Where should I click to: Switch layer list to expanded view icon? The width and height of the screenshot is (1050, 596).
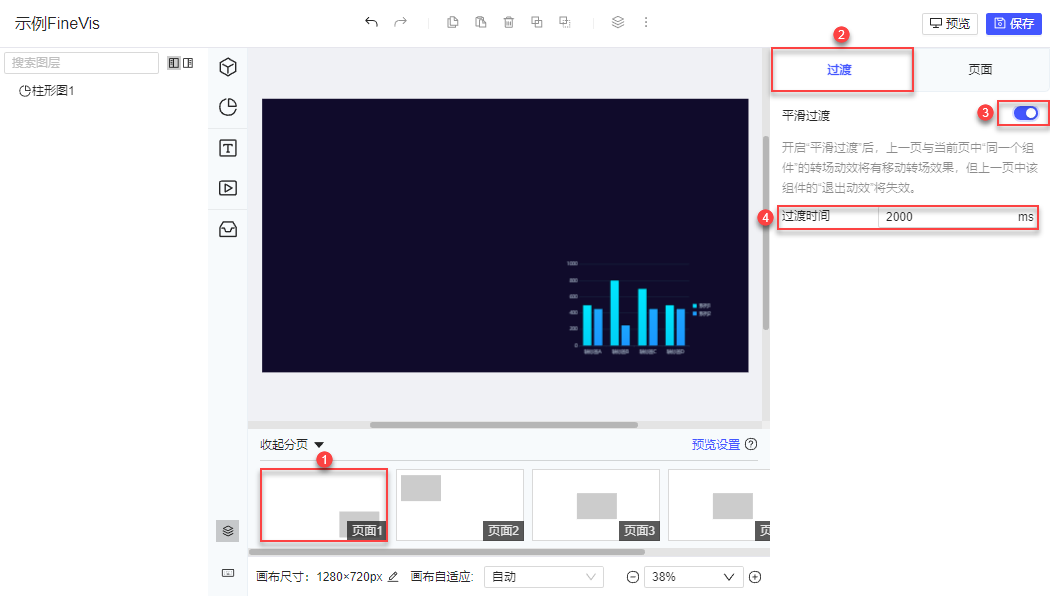click(x=174, y=63)
